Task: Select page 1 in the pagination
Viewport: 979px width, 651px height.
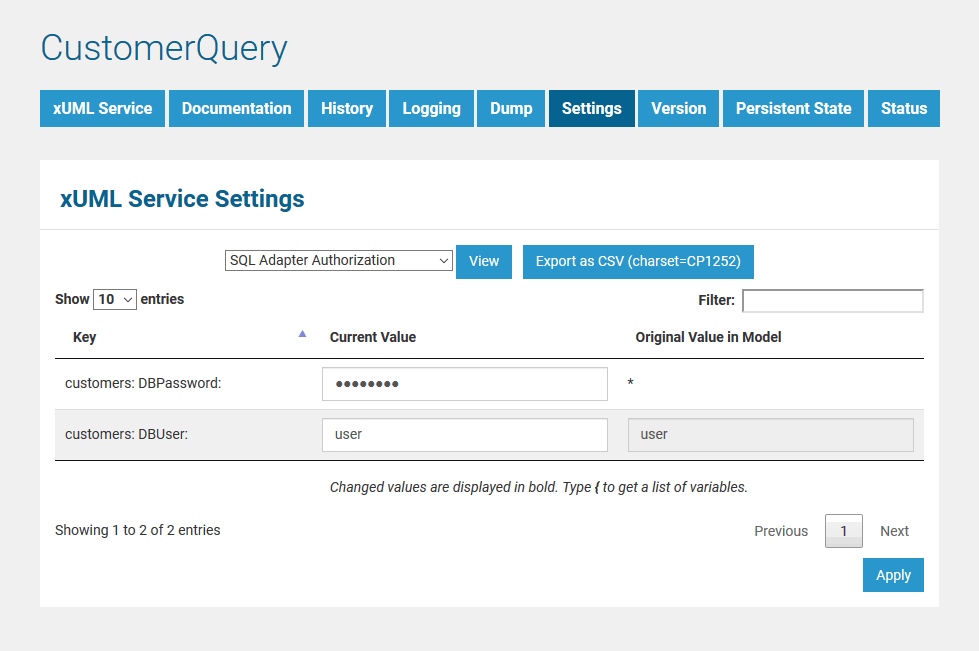Action: (843, 530)
